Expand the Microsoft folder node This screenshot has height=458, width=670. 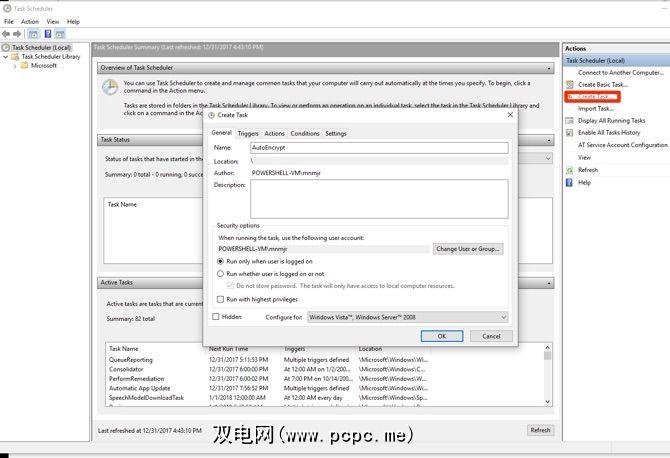click(x=15, y=66)
